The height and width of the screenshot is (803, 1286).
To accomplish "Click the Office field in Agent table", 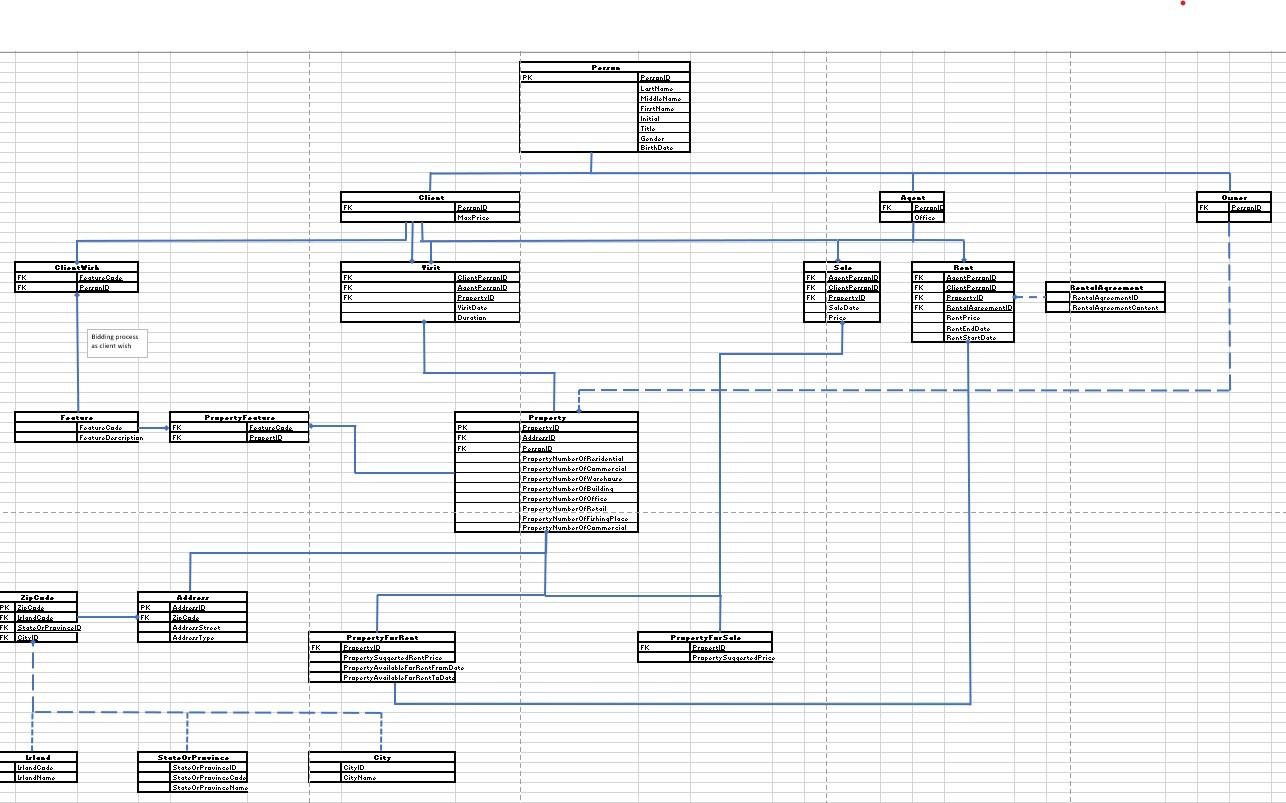I will [x=927, y=217].
